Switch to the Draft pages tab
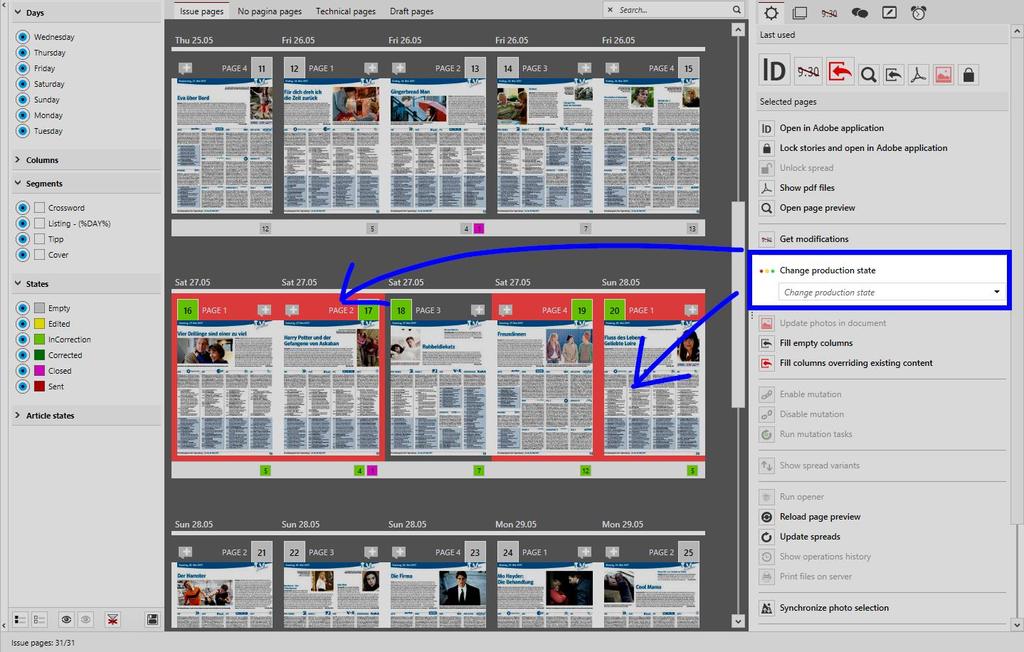This screenshot has height=652, width=1024. click(411, 11)
